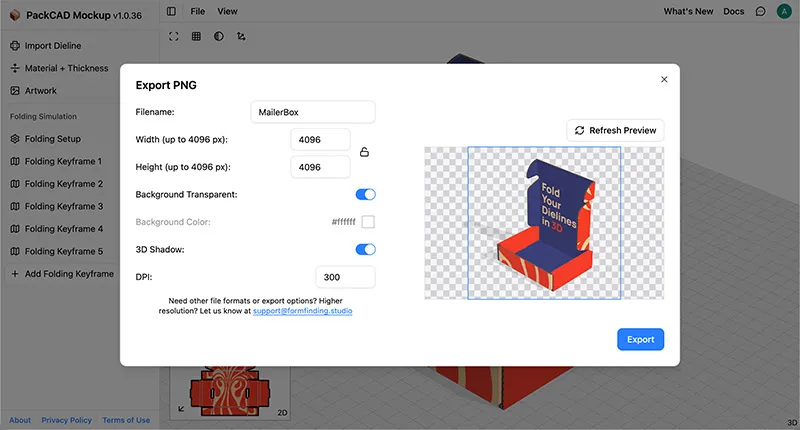Click the DPI input field

coord(345,277)
